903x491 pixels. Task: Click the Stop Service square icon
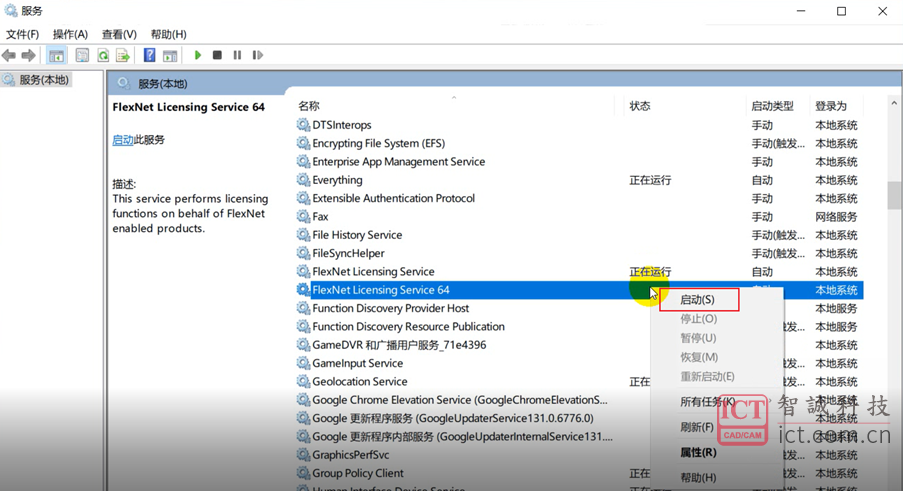[217, 55]
